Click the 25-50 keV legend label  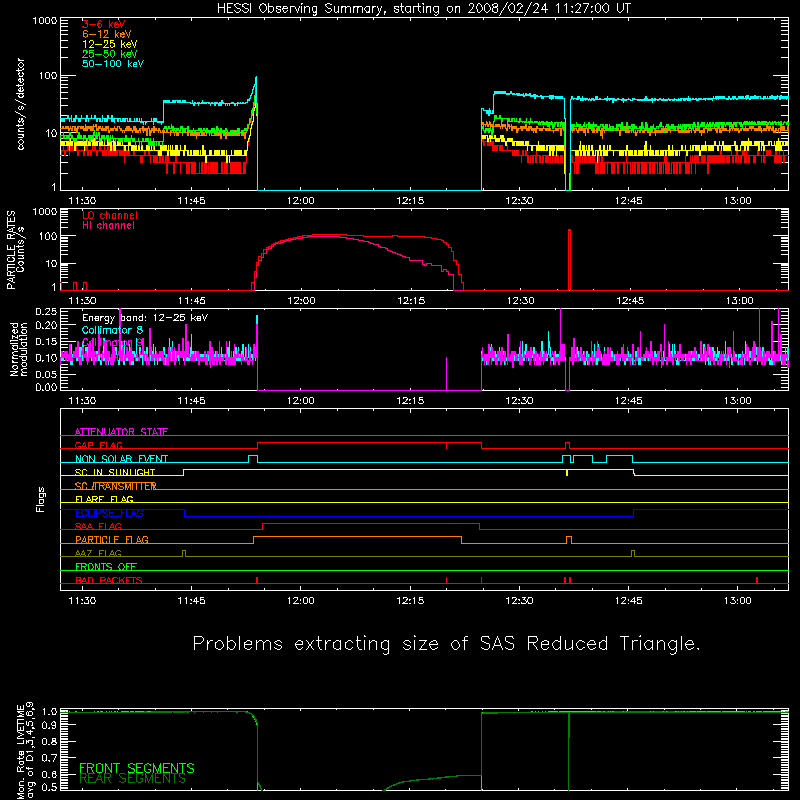click(109, 54)
